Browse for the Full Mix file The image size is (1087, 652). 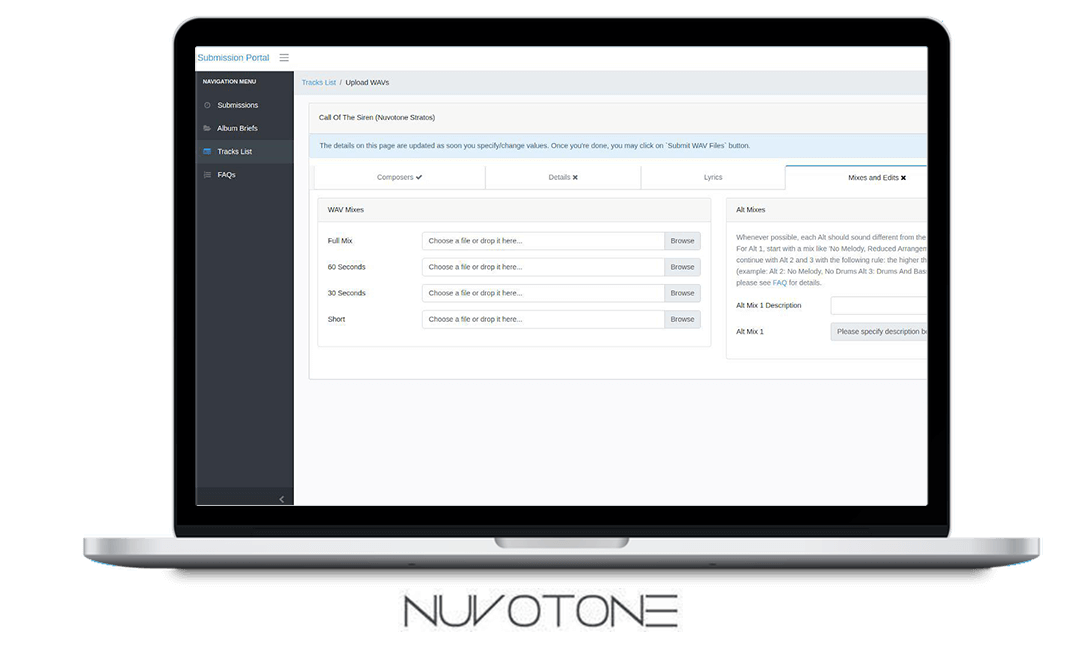pyautogui.click(x=682, y=241)
